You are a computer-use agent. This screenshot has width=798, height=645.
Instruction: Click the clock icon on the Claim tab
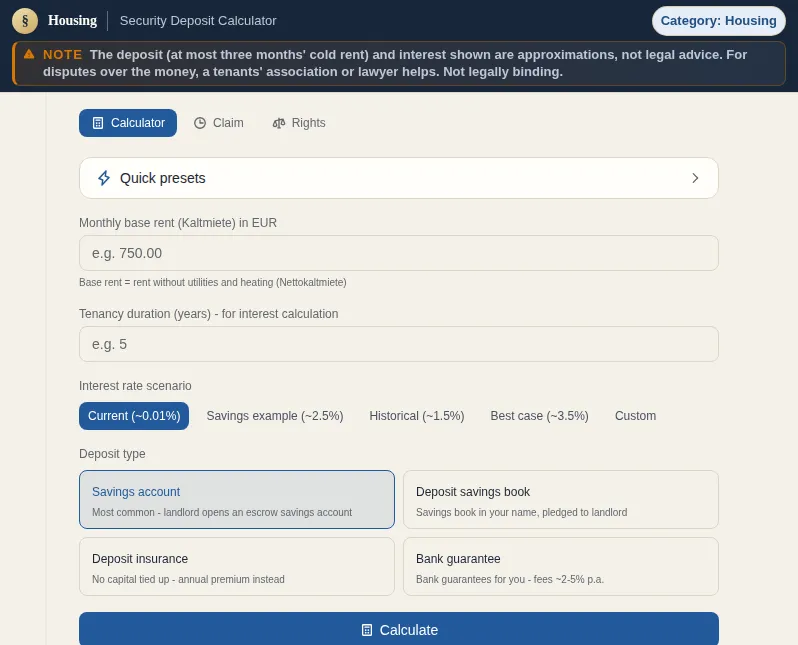200,123
